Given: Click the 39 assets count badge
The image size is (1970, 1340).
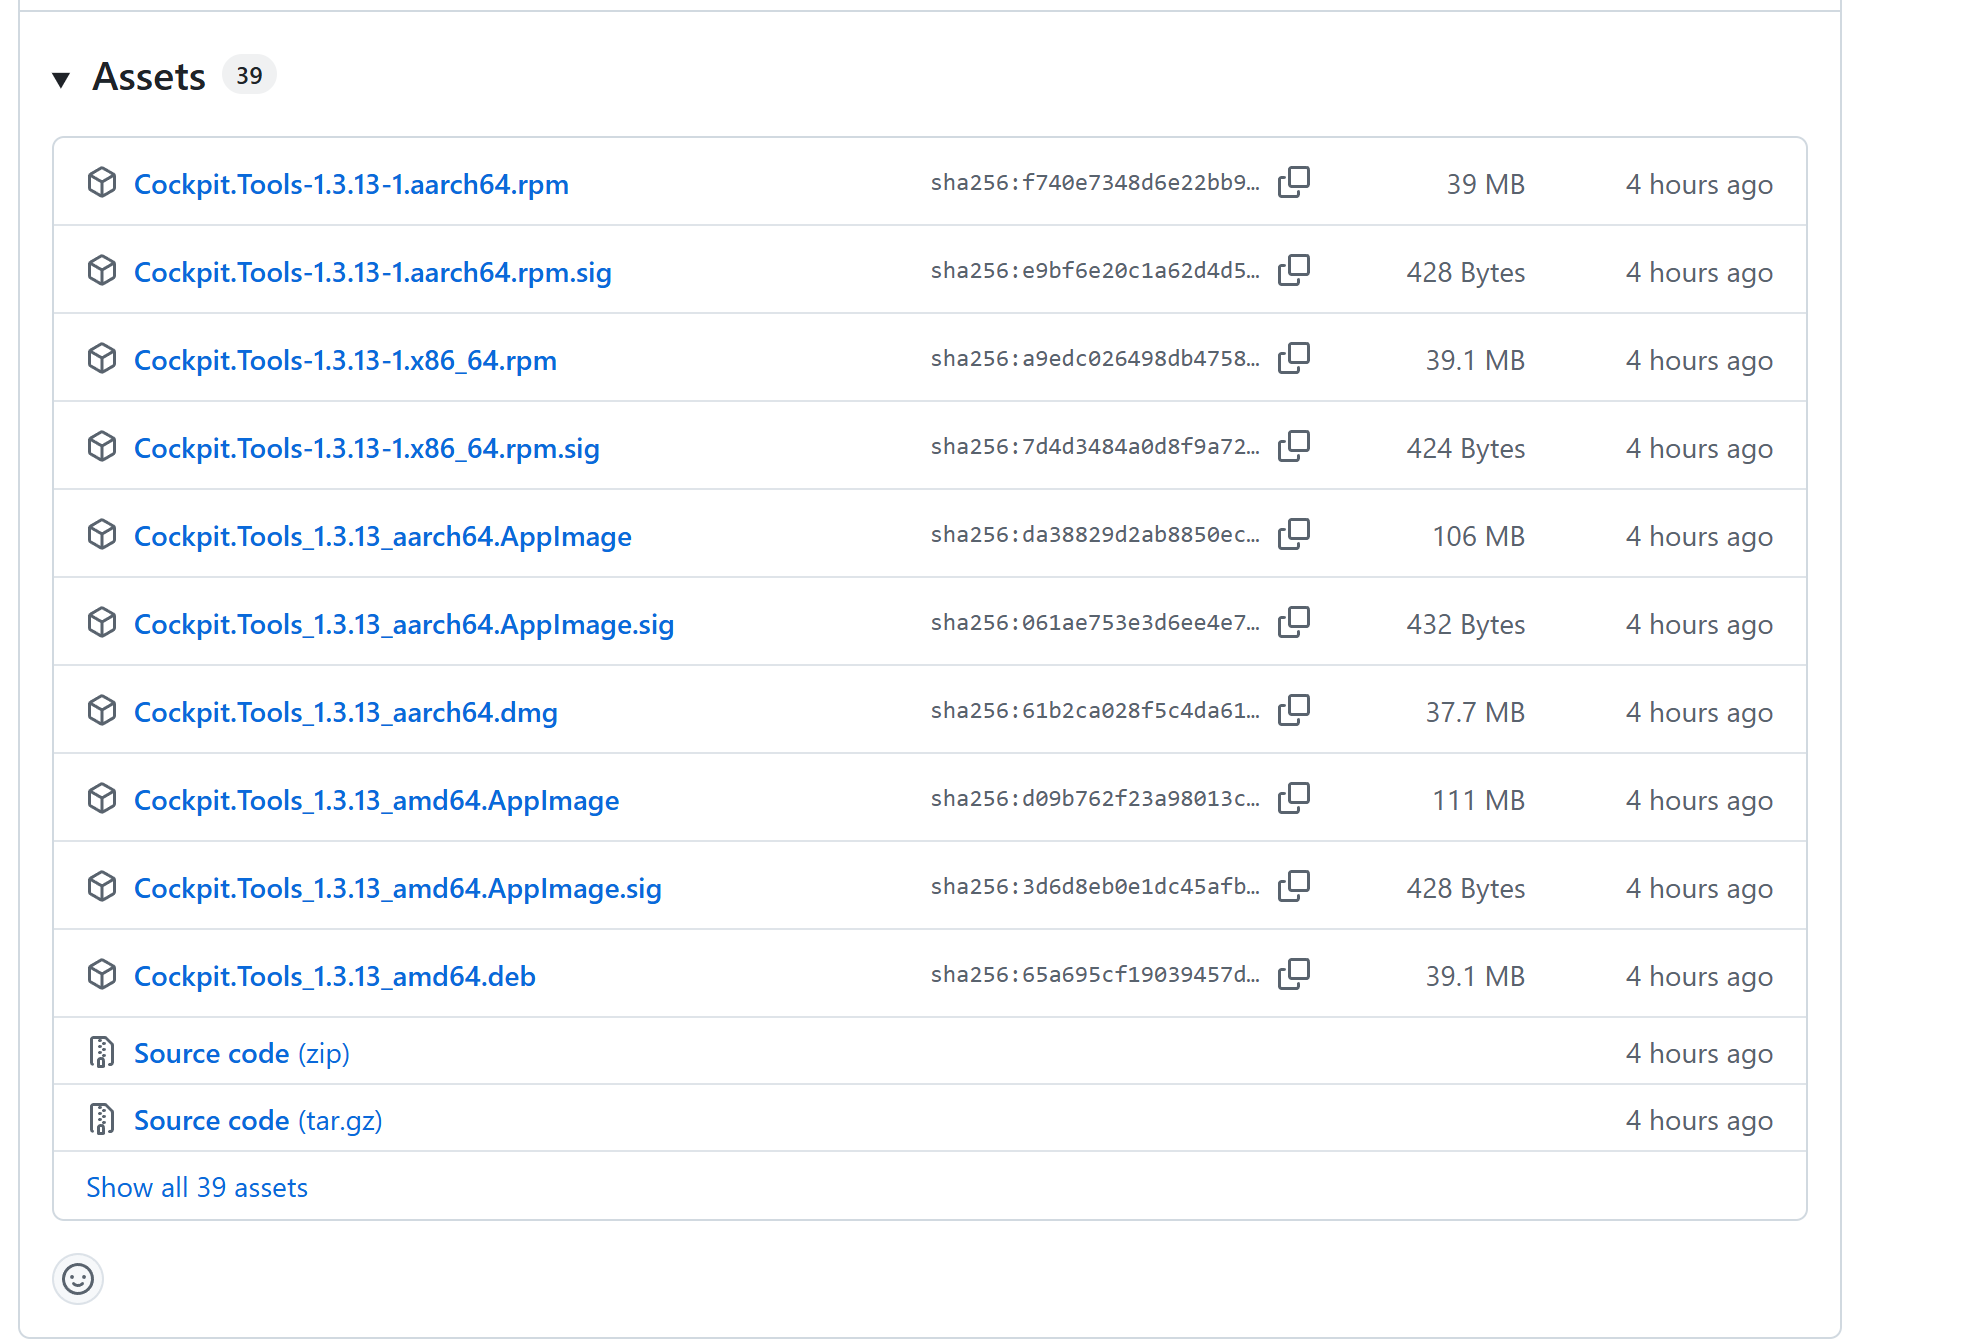Looking at the screenshot, I should [249, 75].
